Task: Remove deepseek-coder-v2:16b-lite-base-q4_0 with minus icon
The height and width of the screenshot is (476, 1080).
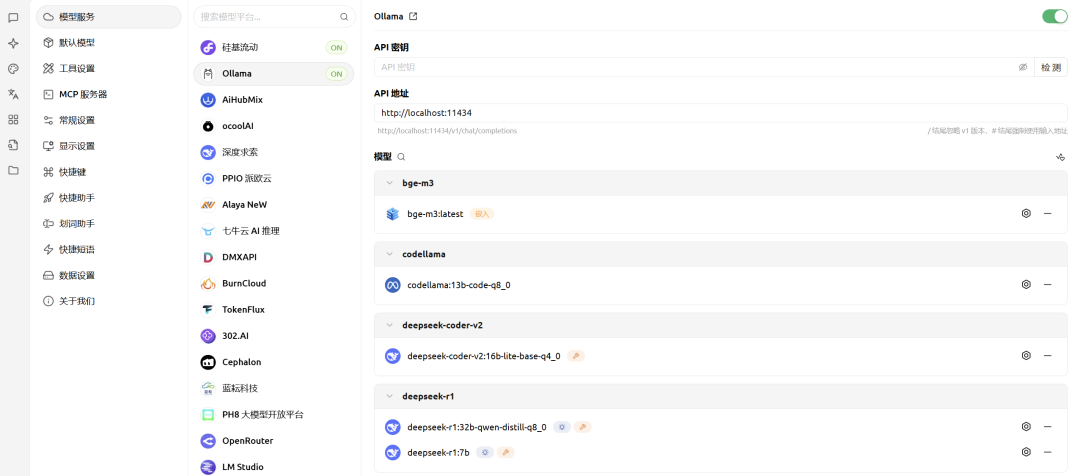Action: pyautogui.click(x=1048, y=355)
